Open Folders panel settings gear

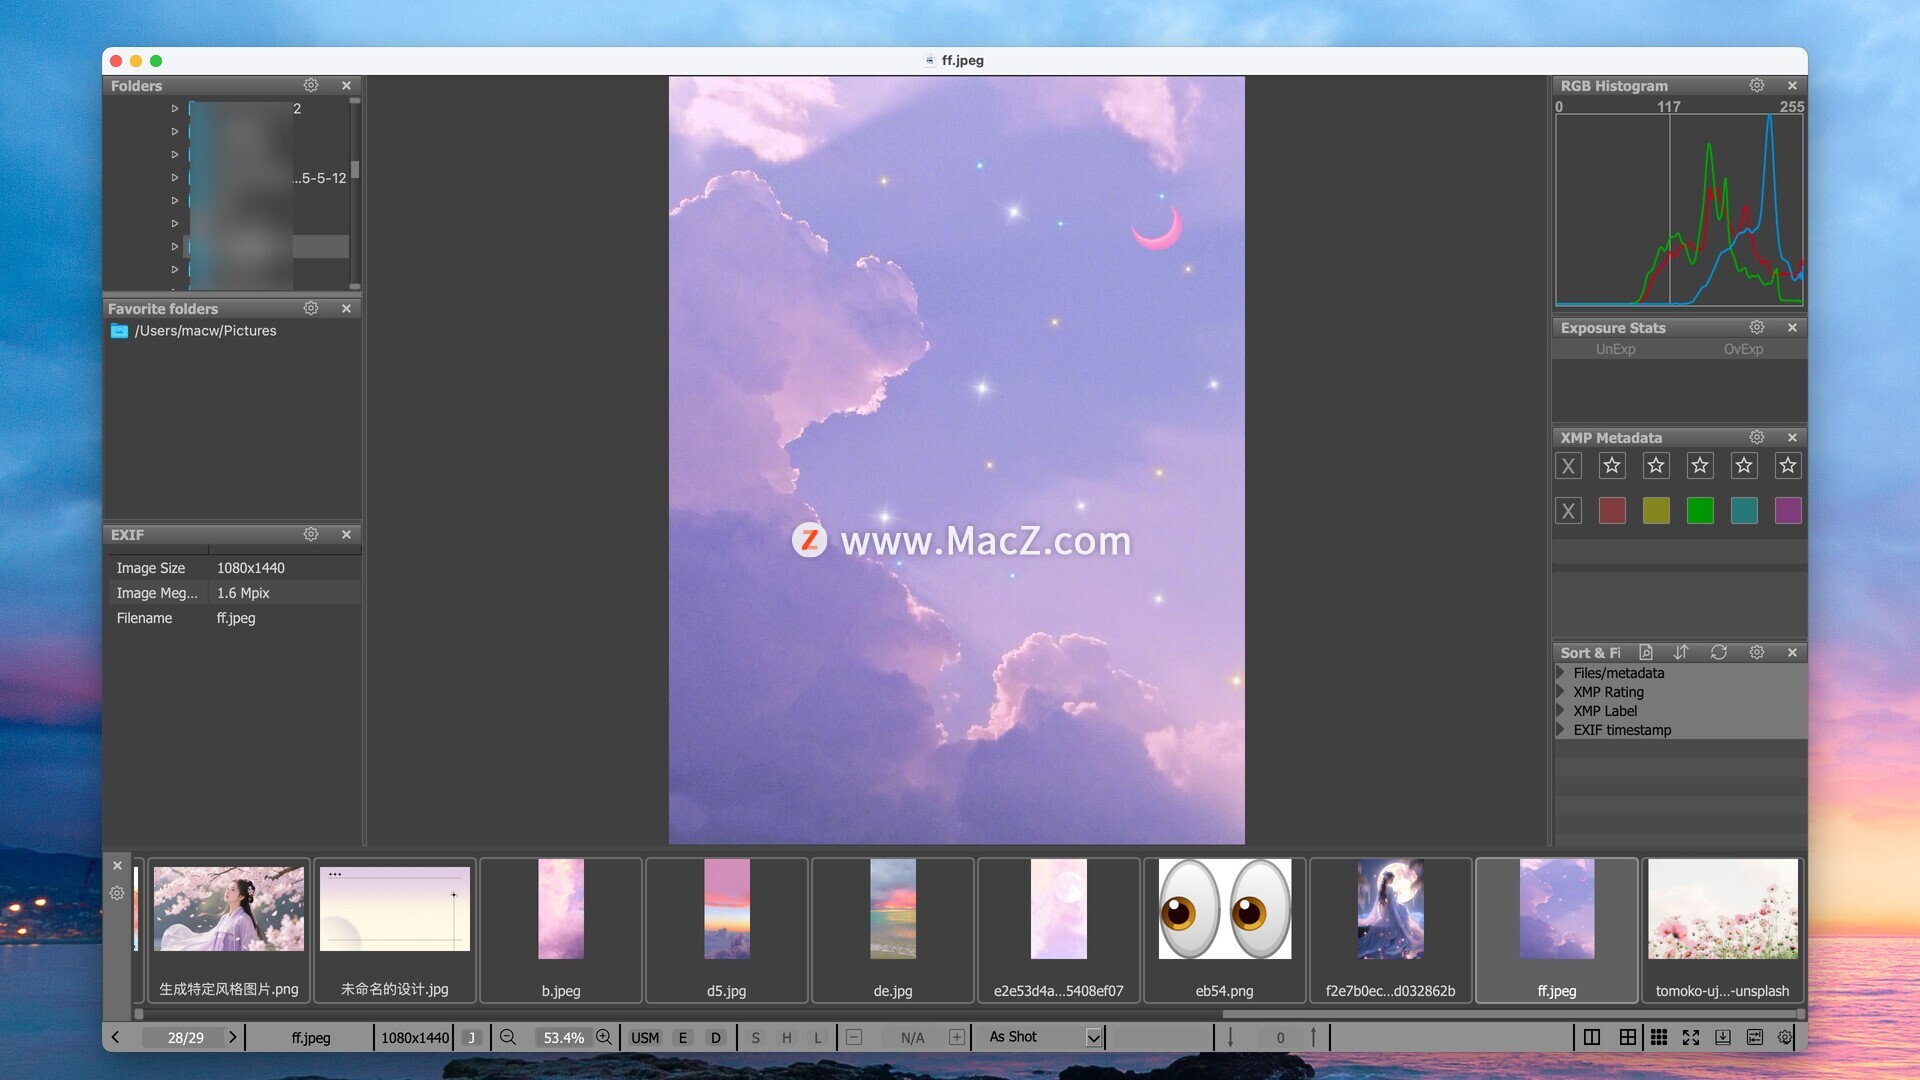[x=311, y=85]
